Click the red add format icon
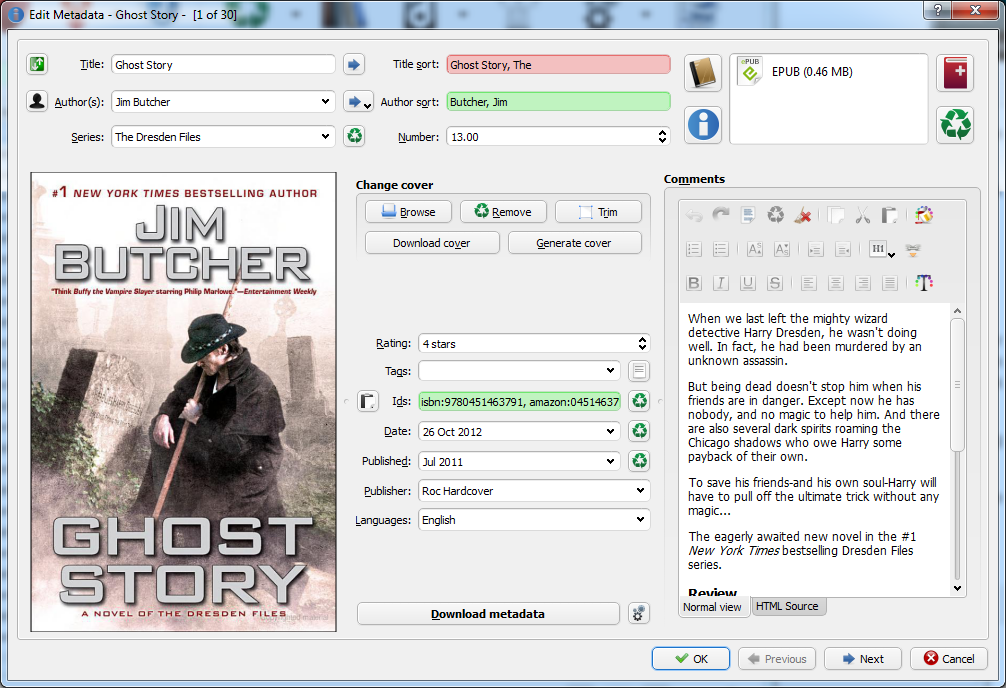The height and width of the screenshot is (688, 1006). (x=955, y=73)
